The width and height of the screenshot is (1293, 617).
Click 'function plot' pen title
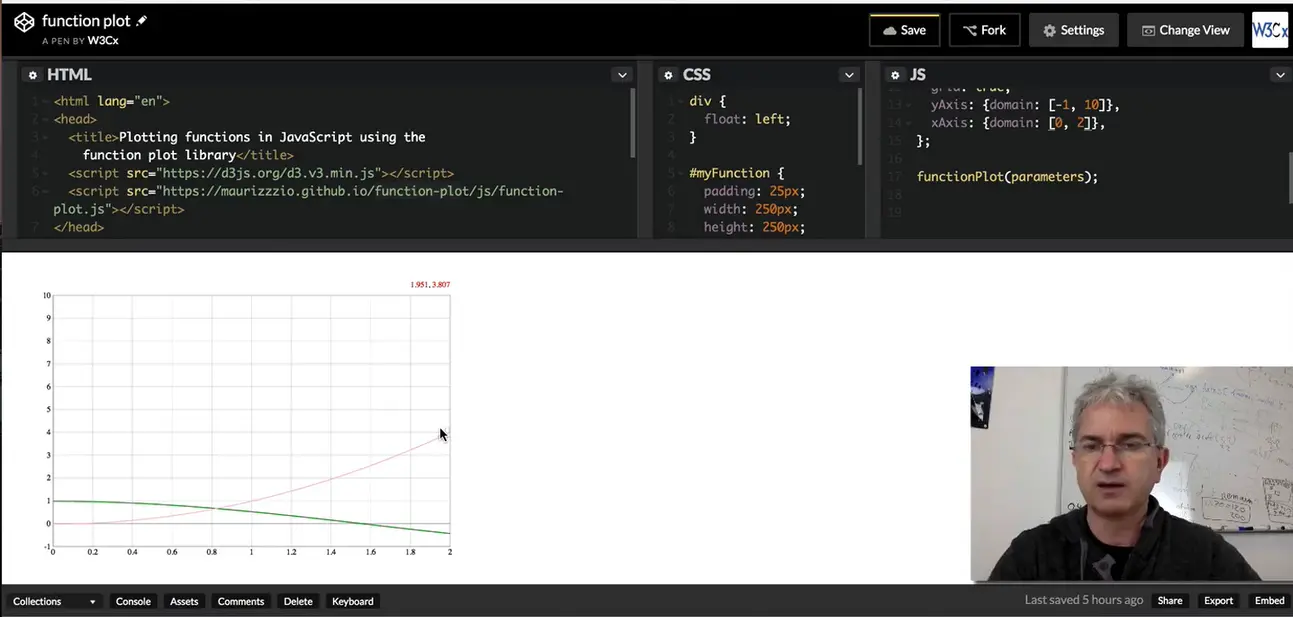click(86, 21)
